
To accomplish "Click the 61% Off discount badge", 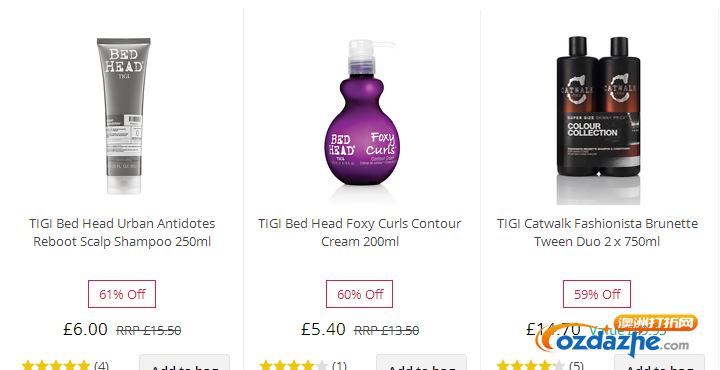I will [122, 294].
